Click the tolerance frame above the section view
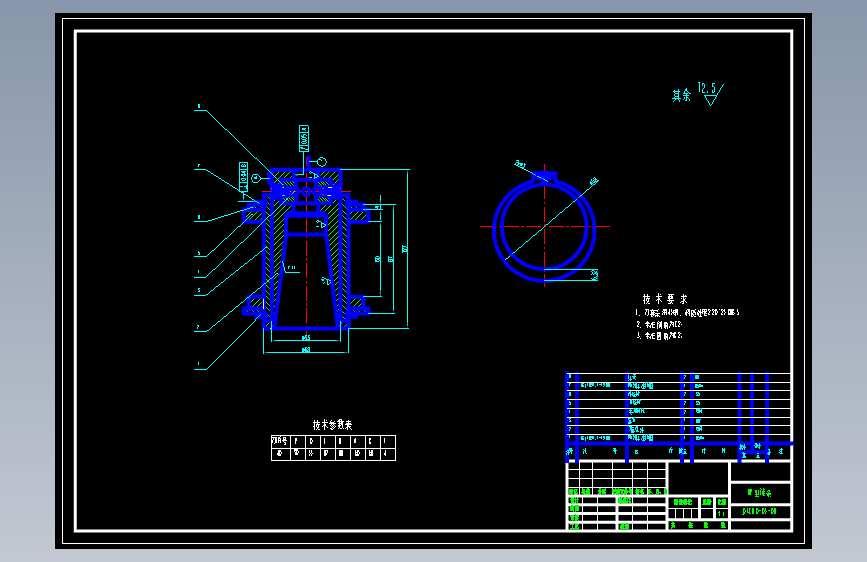Viewport: 867px width, 562px height. (x=304, y=138)
